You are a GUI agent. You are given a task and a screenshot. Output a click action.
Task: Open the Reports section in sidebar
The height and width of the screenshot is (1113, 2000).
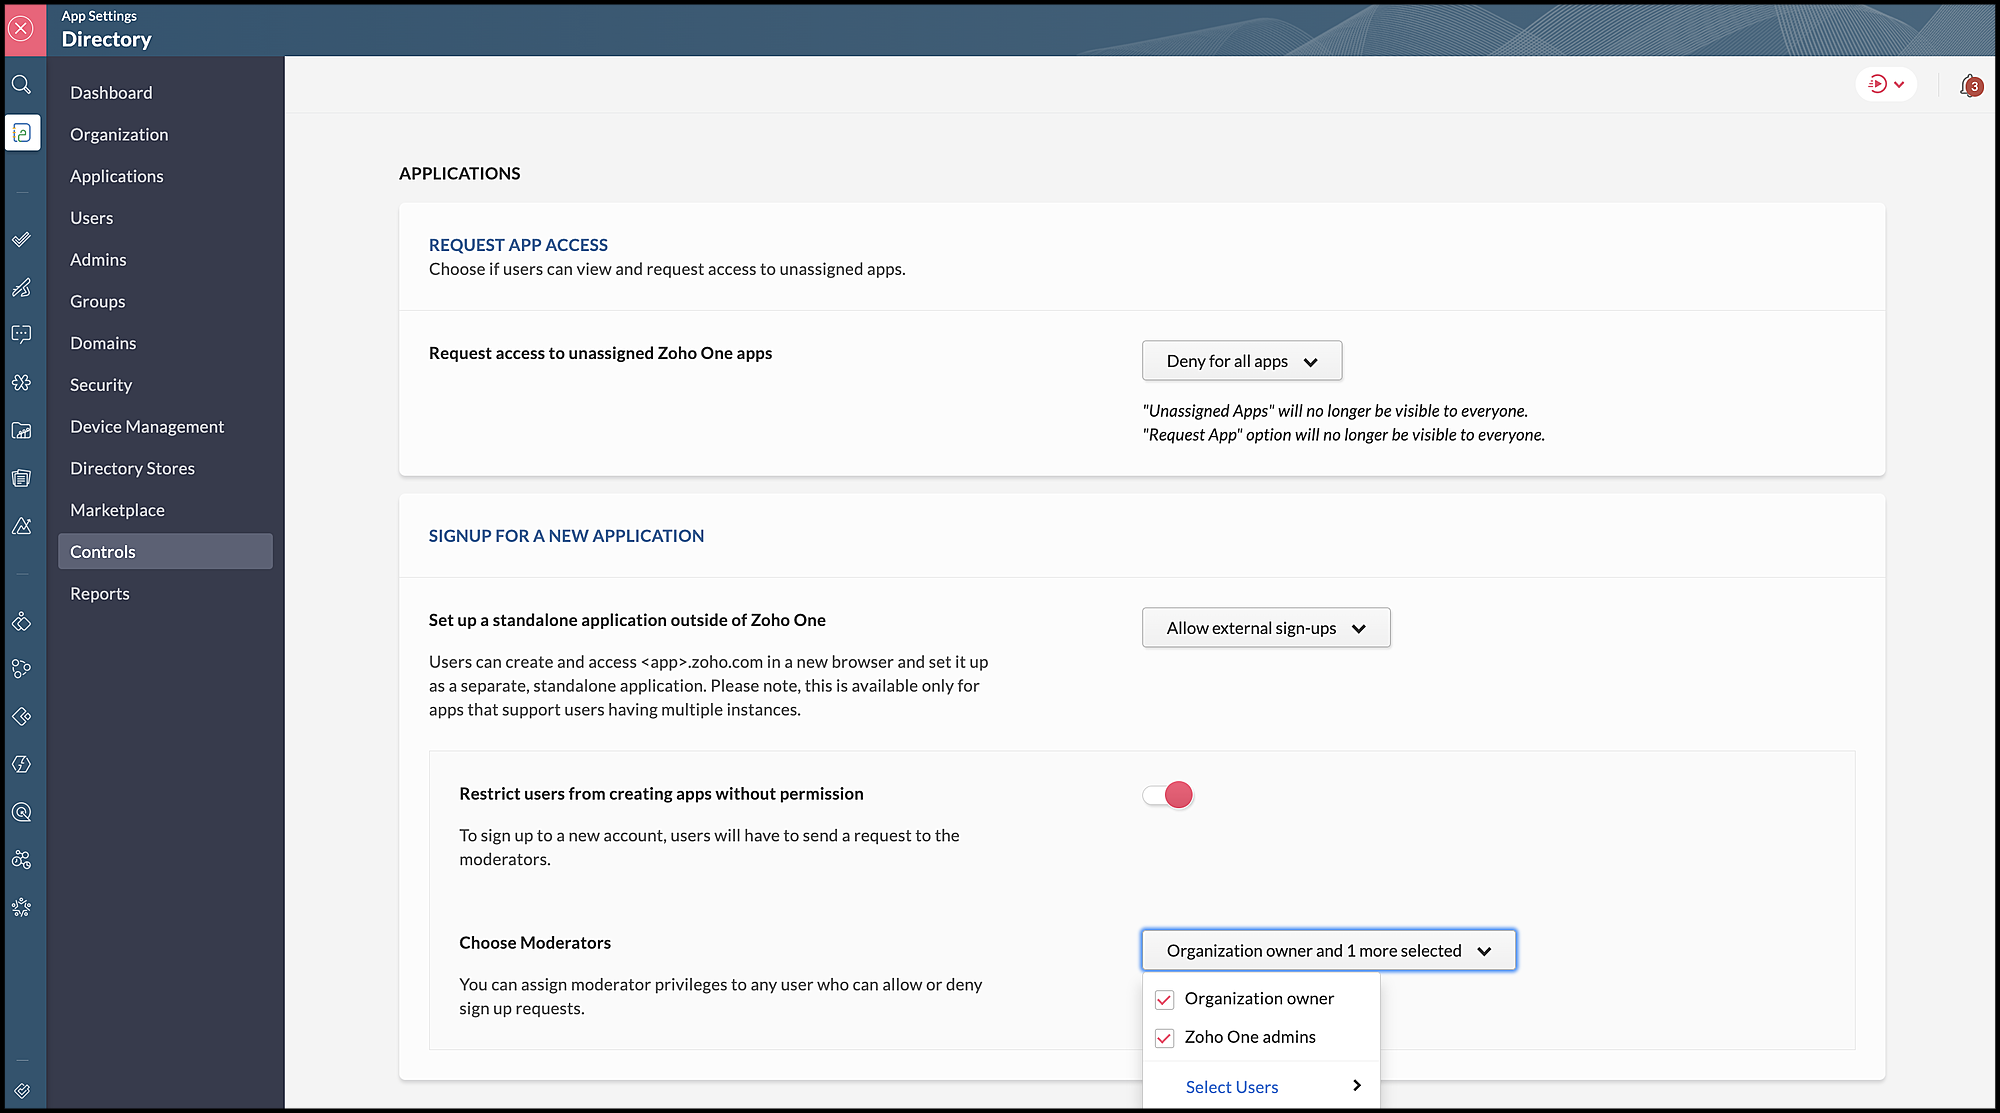(x=100, y=593)
